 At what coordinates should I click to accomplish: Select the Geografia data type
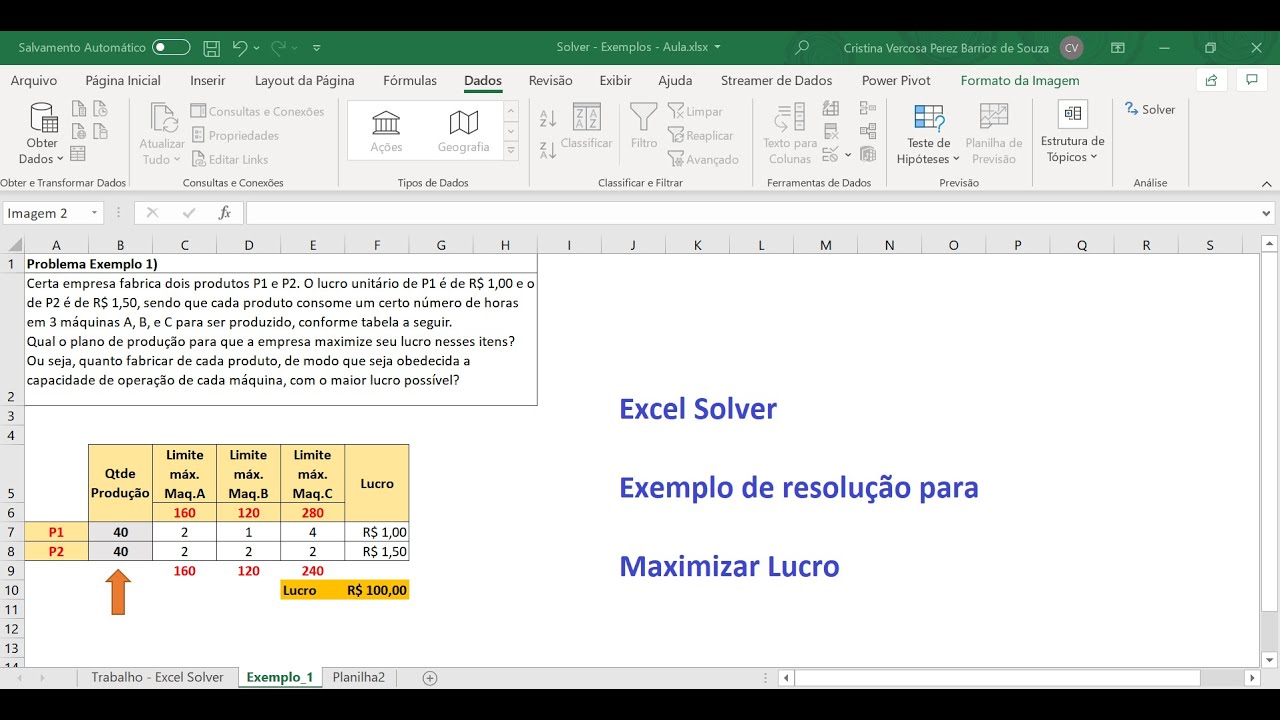[464, 131]
